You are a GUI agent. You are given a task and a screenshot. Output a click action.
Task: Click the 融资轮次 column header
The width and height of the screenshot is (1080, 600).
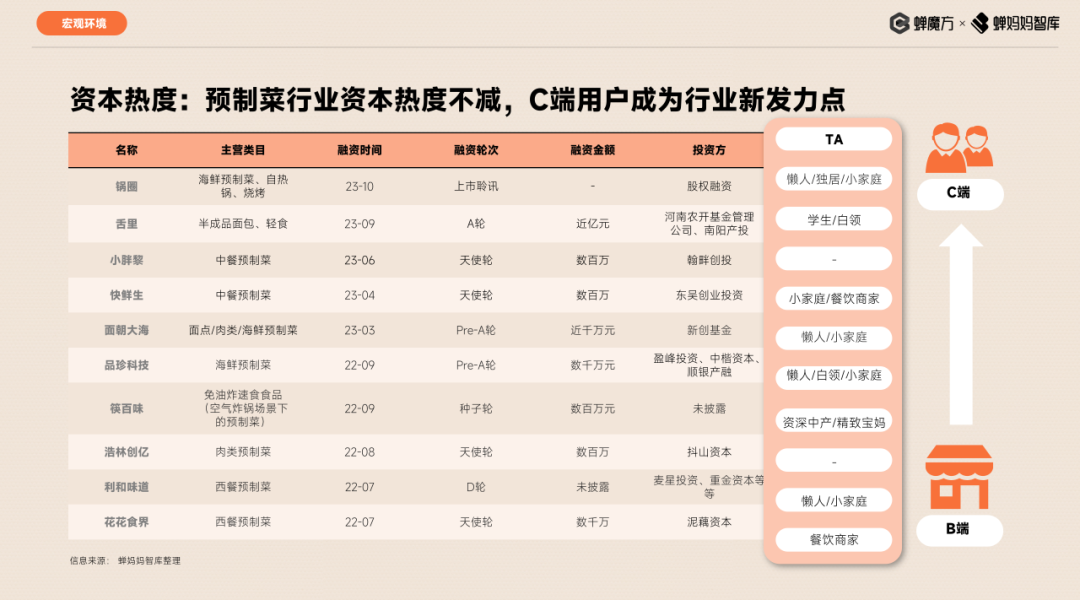click(476, 150)
